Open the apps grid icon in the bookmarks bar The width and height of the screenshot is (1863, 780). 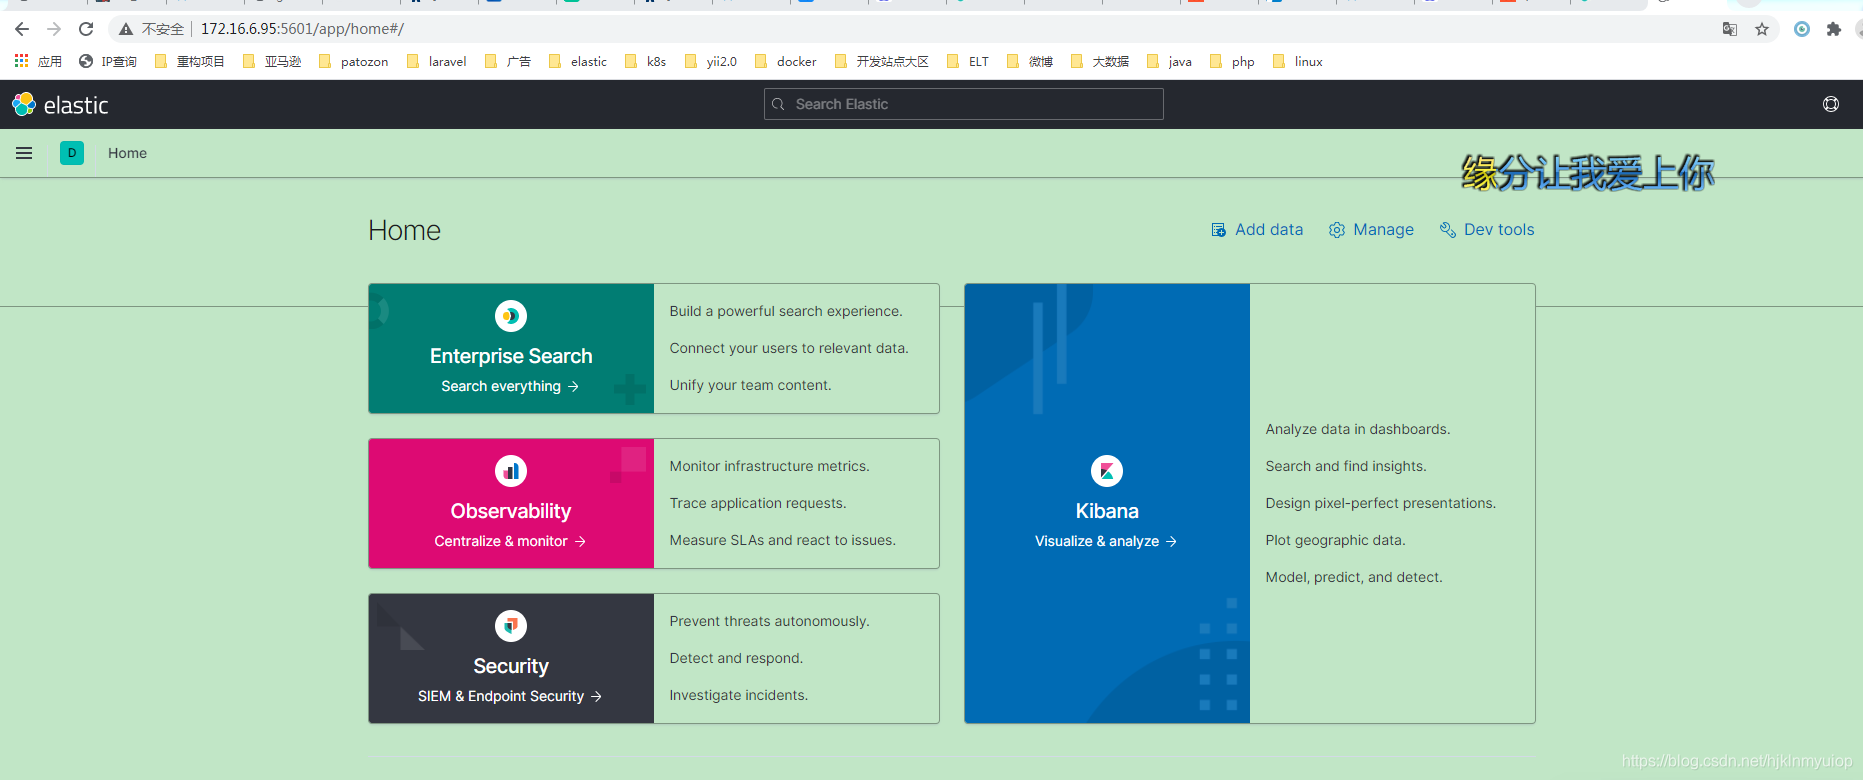point(21,61)
